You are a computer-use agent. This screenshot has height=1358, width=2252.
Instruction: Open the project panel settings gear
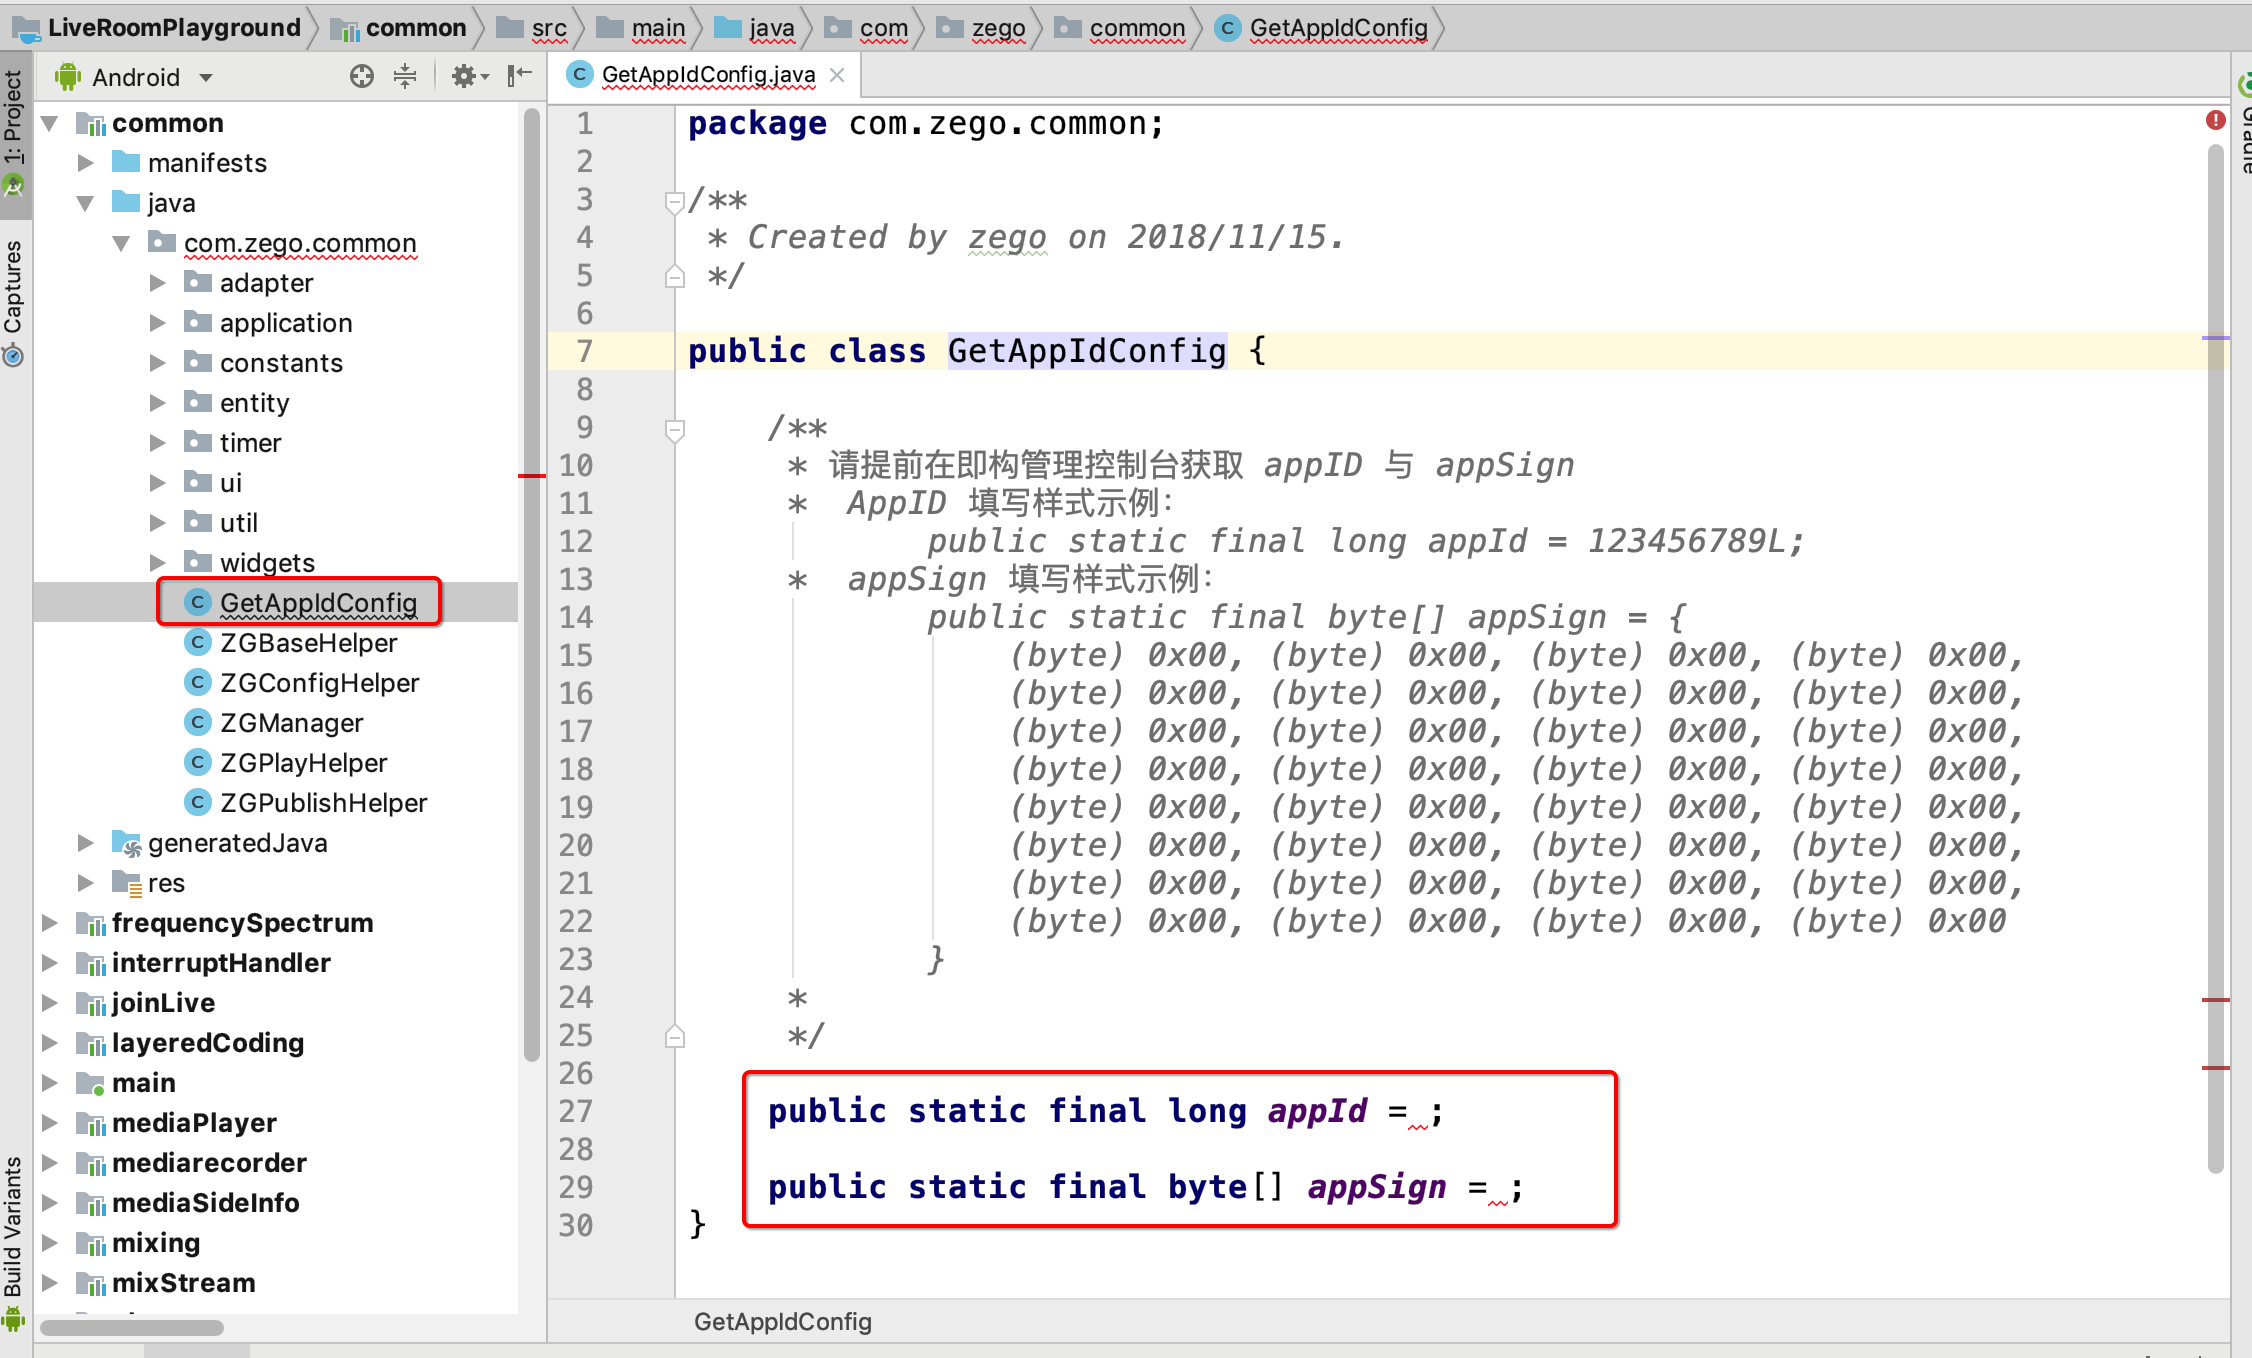(x=468, y=76)
